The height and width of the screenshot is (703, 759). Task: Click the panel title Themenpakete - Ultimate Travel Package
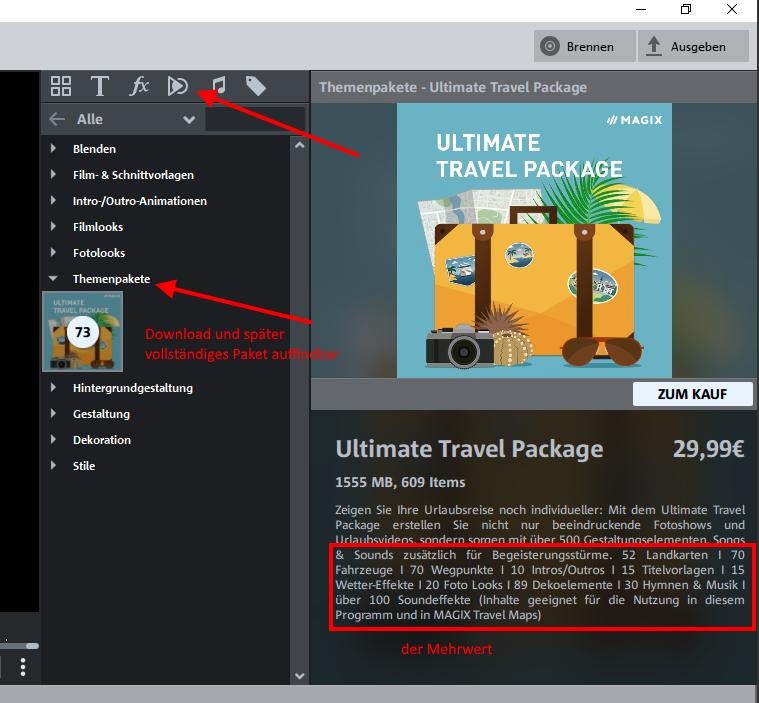point(453,87)
